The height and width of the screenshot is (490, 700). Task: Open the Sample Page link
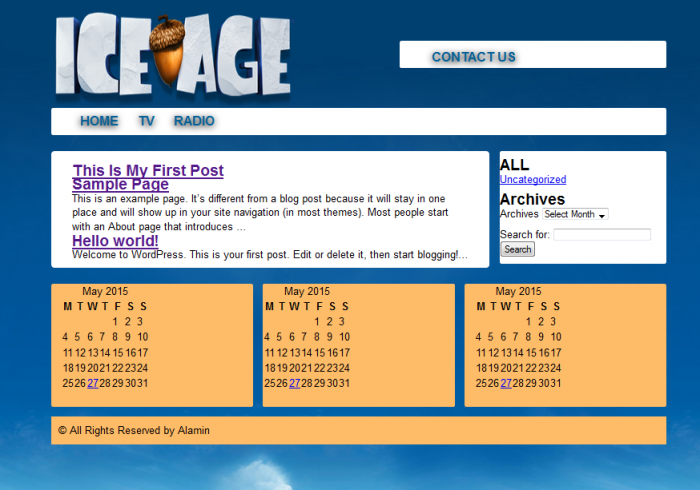tap(121, 184)
